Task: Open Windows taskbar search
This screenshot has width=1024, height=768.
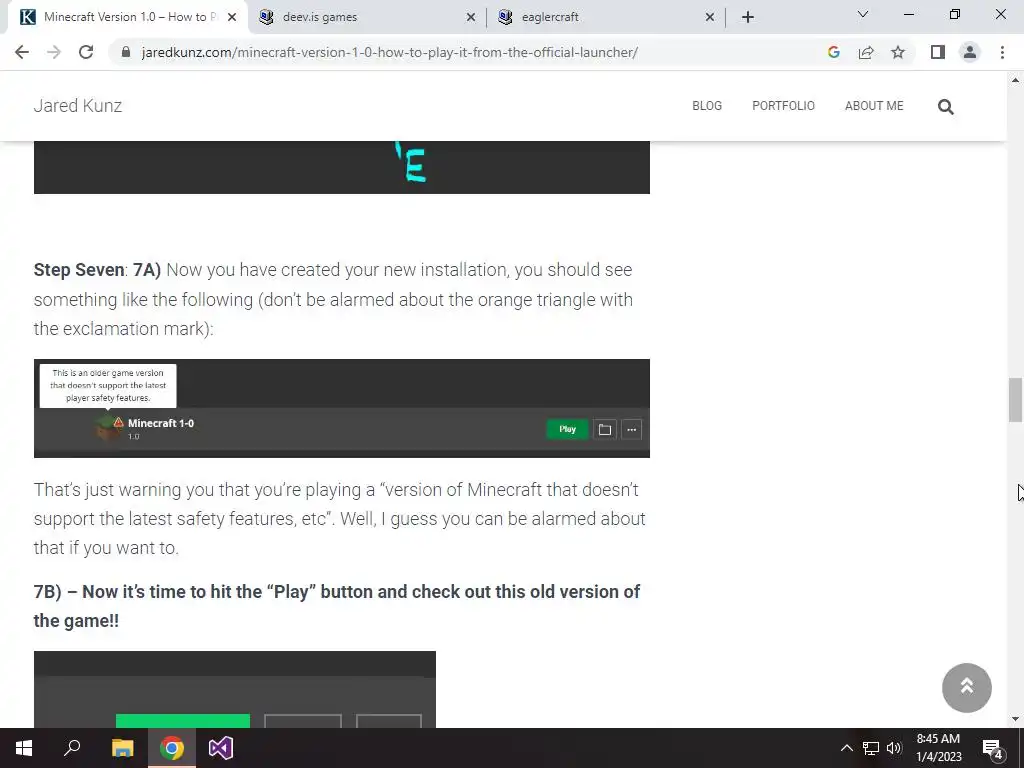Action: click(72, 748)
